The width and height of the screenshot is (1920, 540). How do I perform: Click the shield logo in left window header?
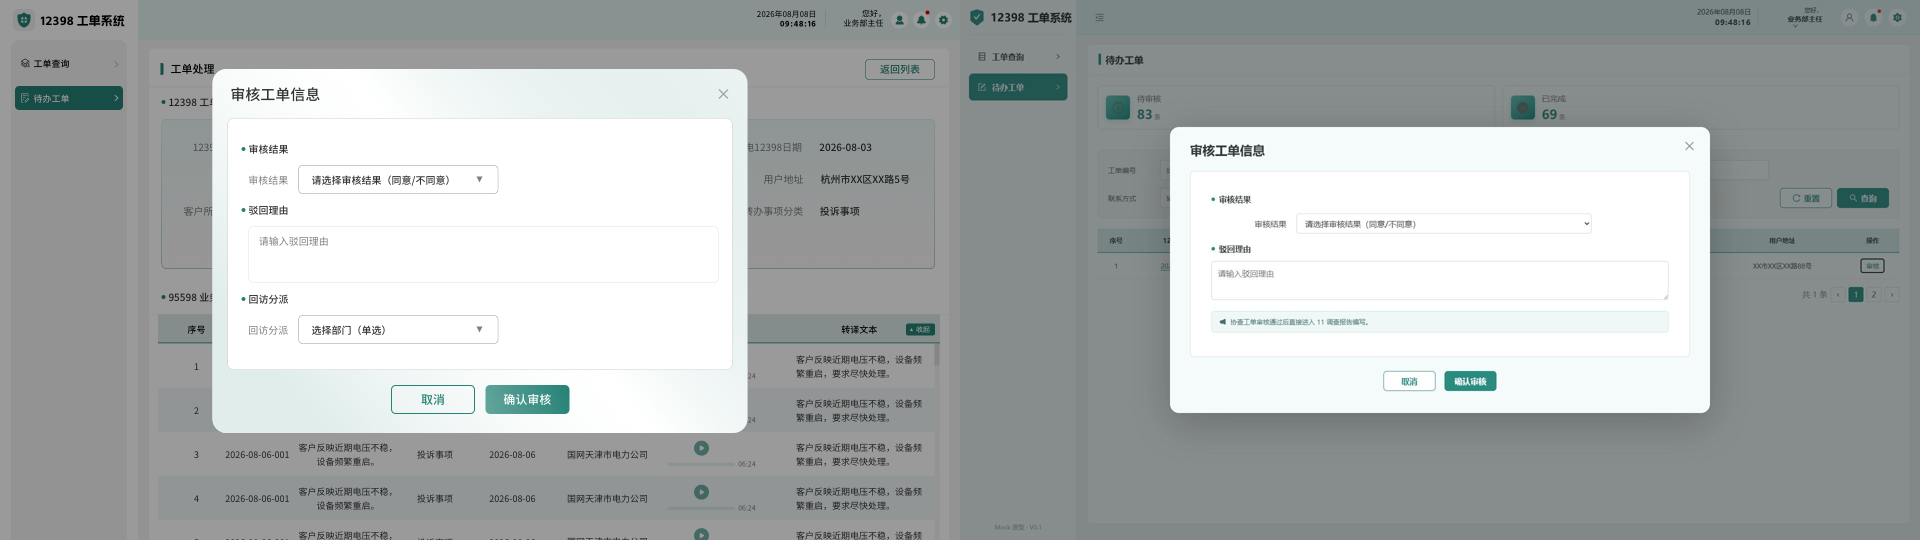(x=24, y=20)
